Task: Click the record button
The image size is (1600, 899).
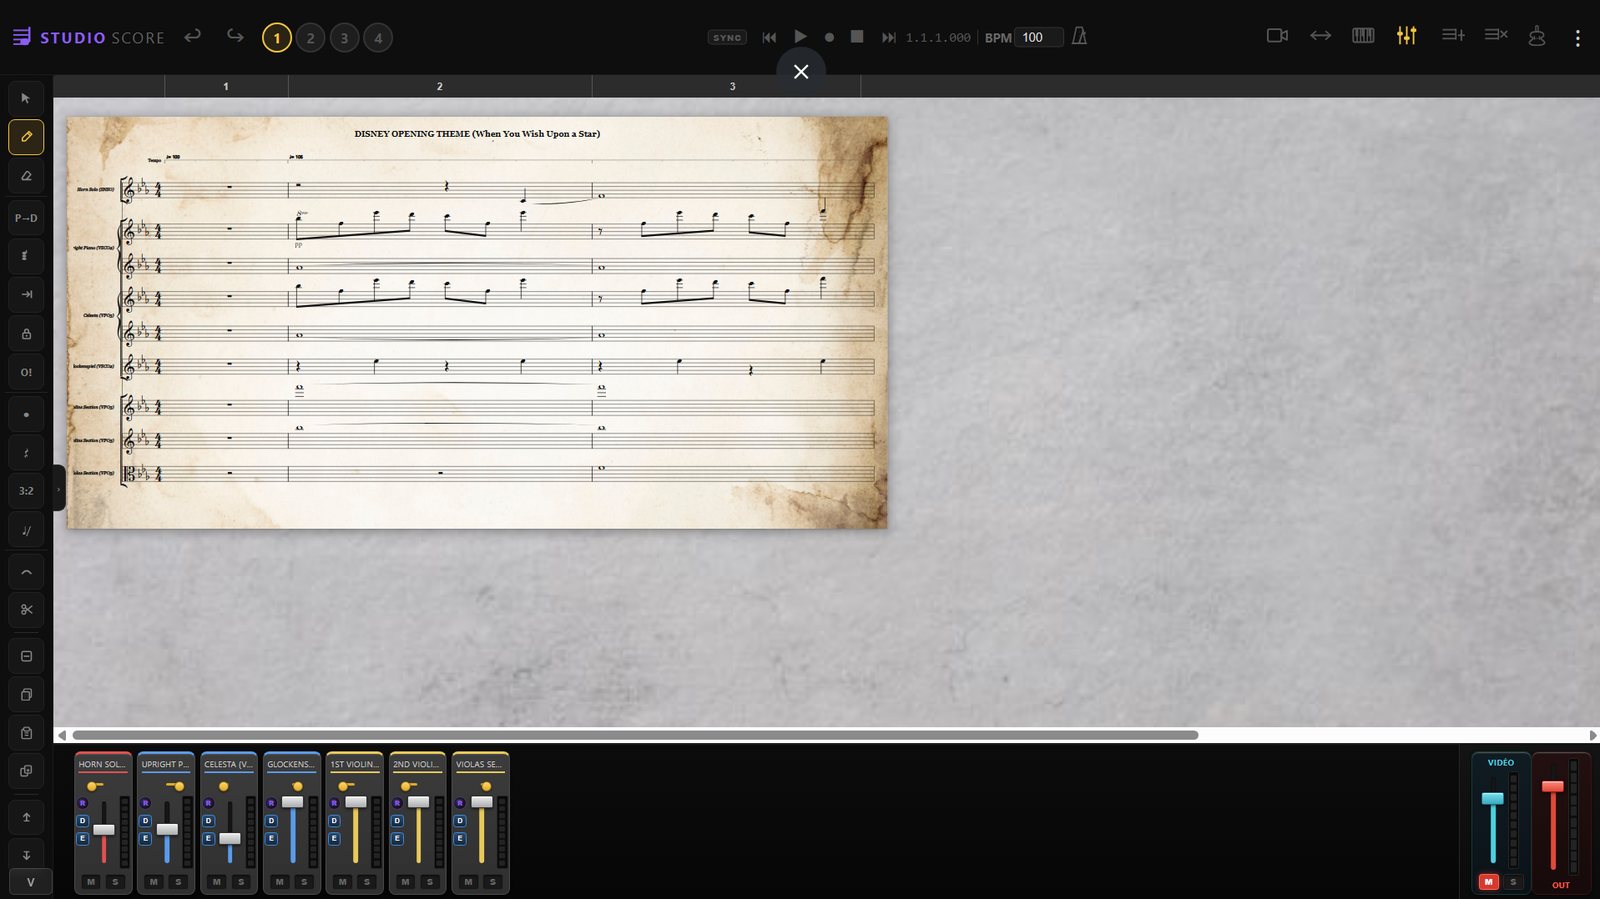Action: point(829,37)
